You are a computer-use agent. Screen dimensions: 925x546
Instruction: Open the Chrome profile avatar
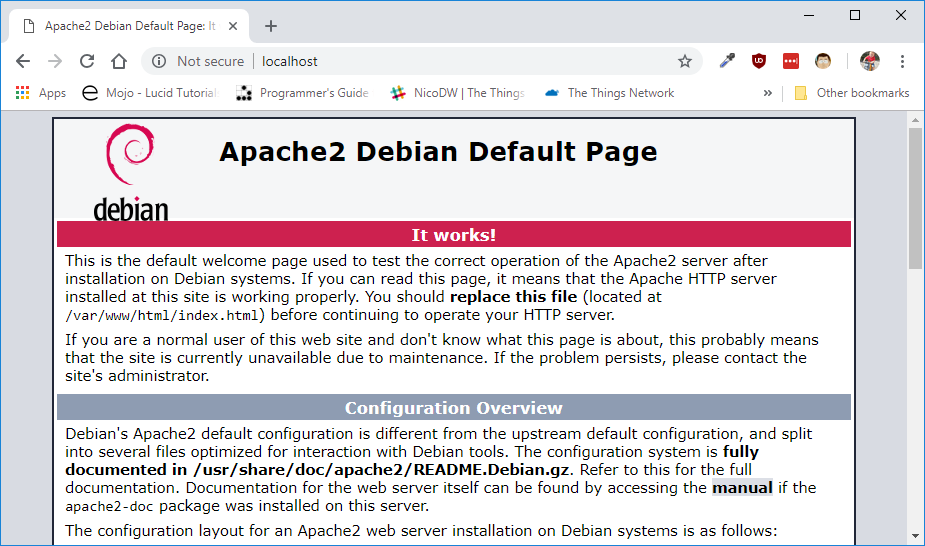[x=870, y=61]
